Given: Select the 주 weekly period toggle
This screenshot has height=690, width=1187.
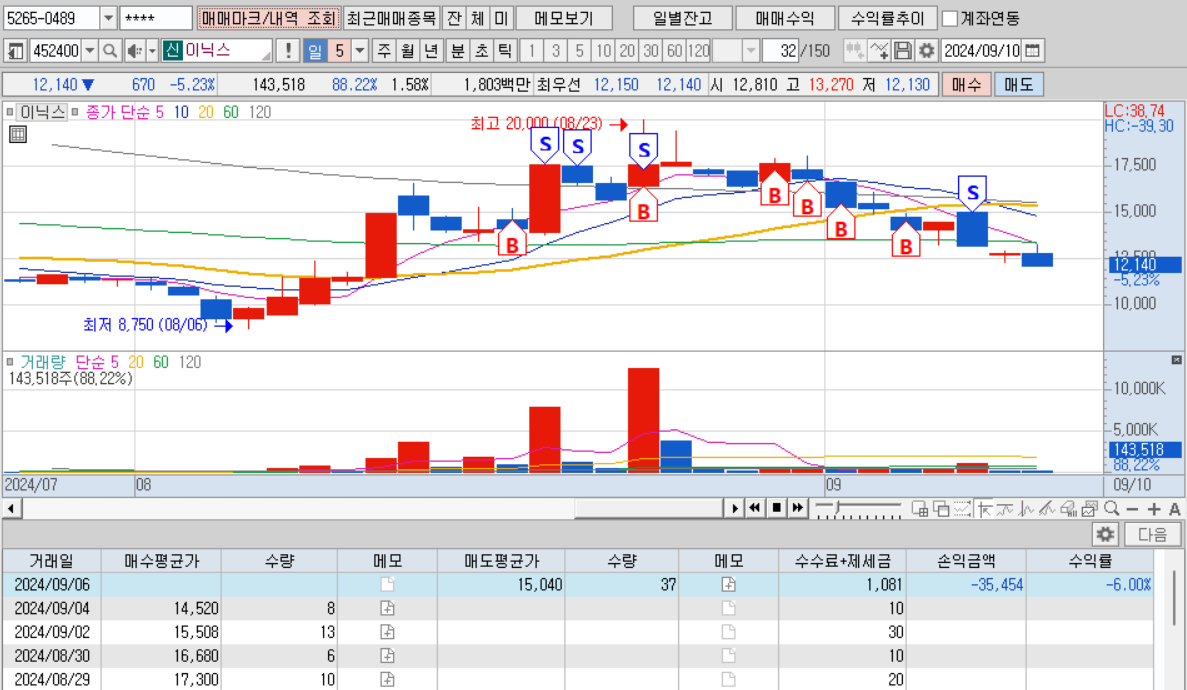Looking at the screenshot, I should pos(385,51).
